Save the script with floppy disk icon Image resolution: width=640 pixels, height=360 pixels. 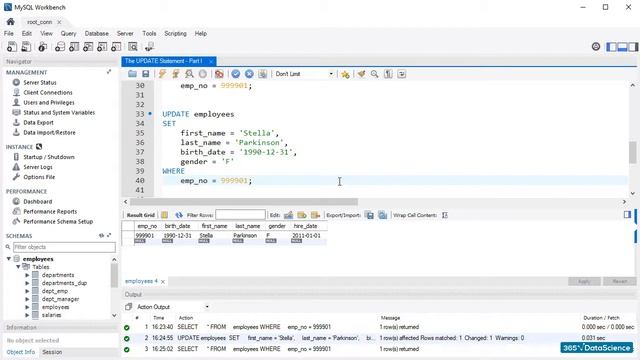pos(145,74)
